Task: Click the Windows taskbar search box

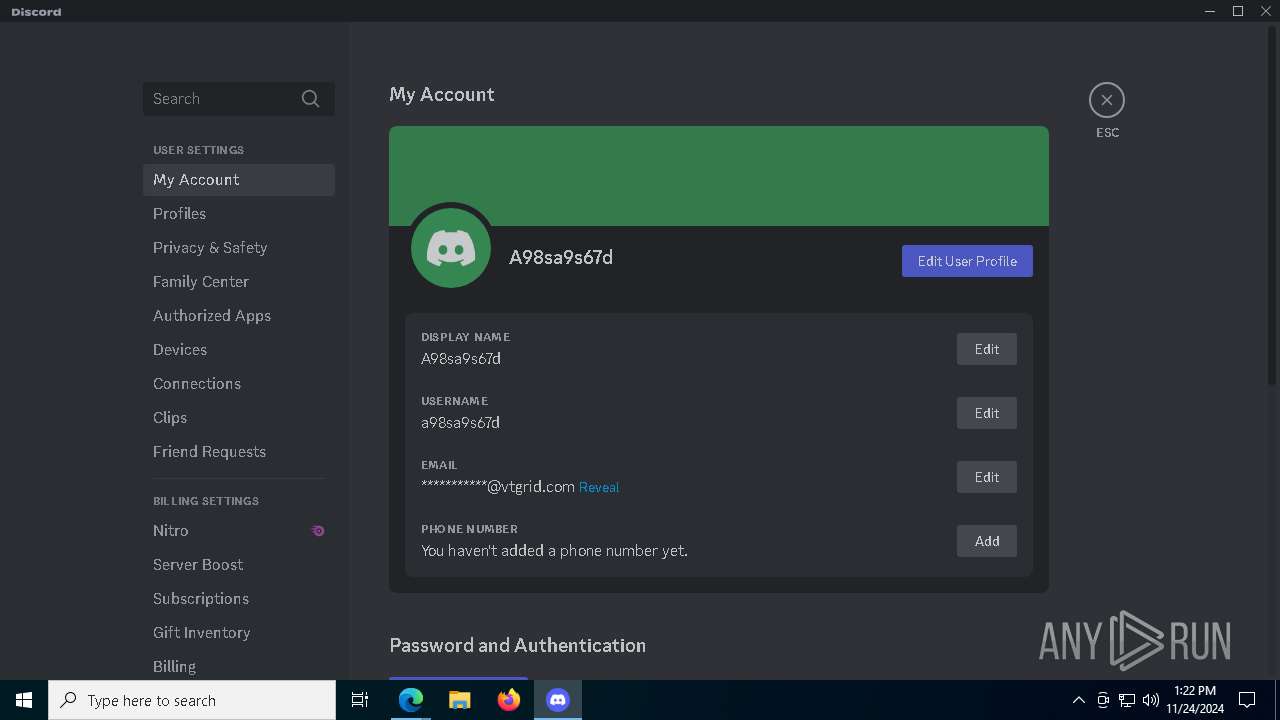Action: (192, 700)
